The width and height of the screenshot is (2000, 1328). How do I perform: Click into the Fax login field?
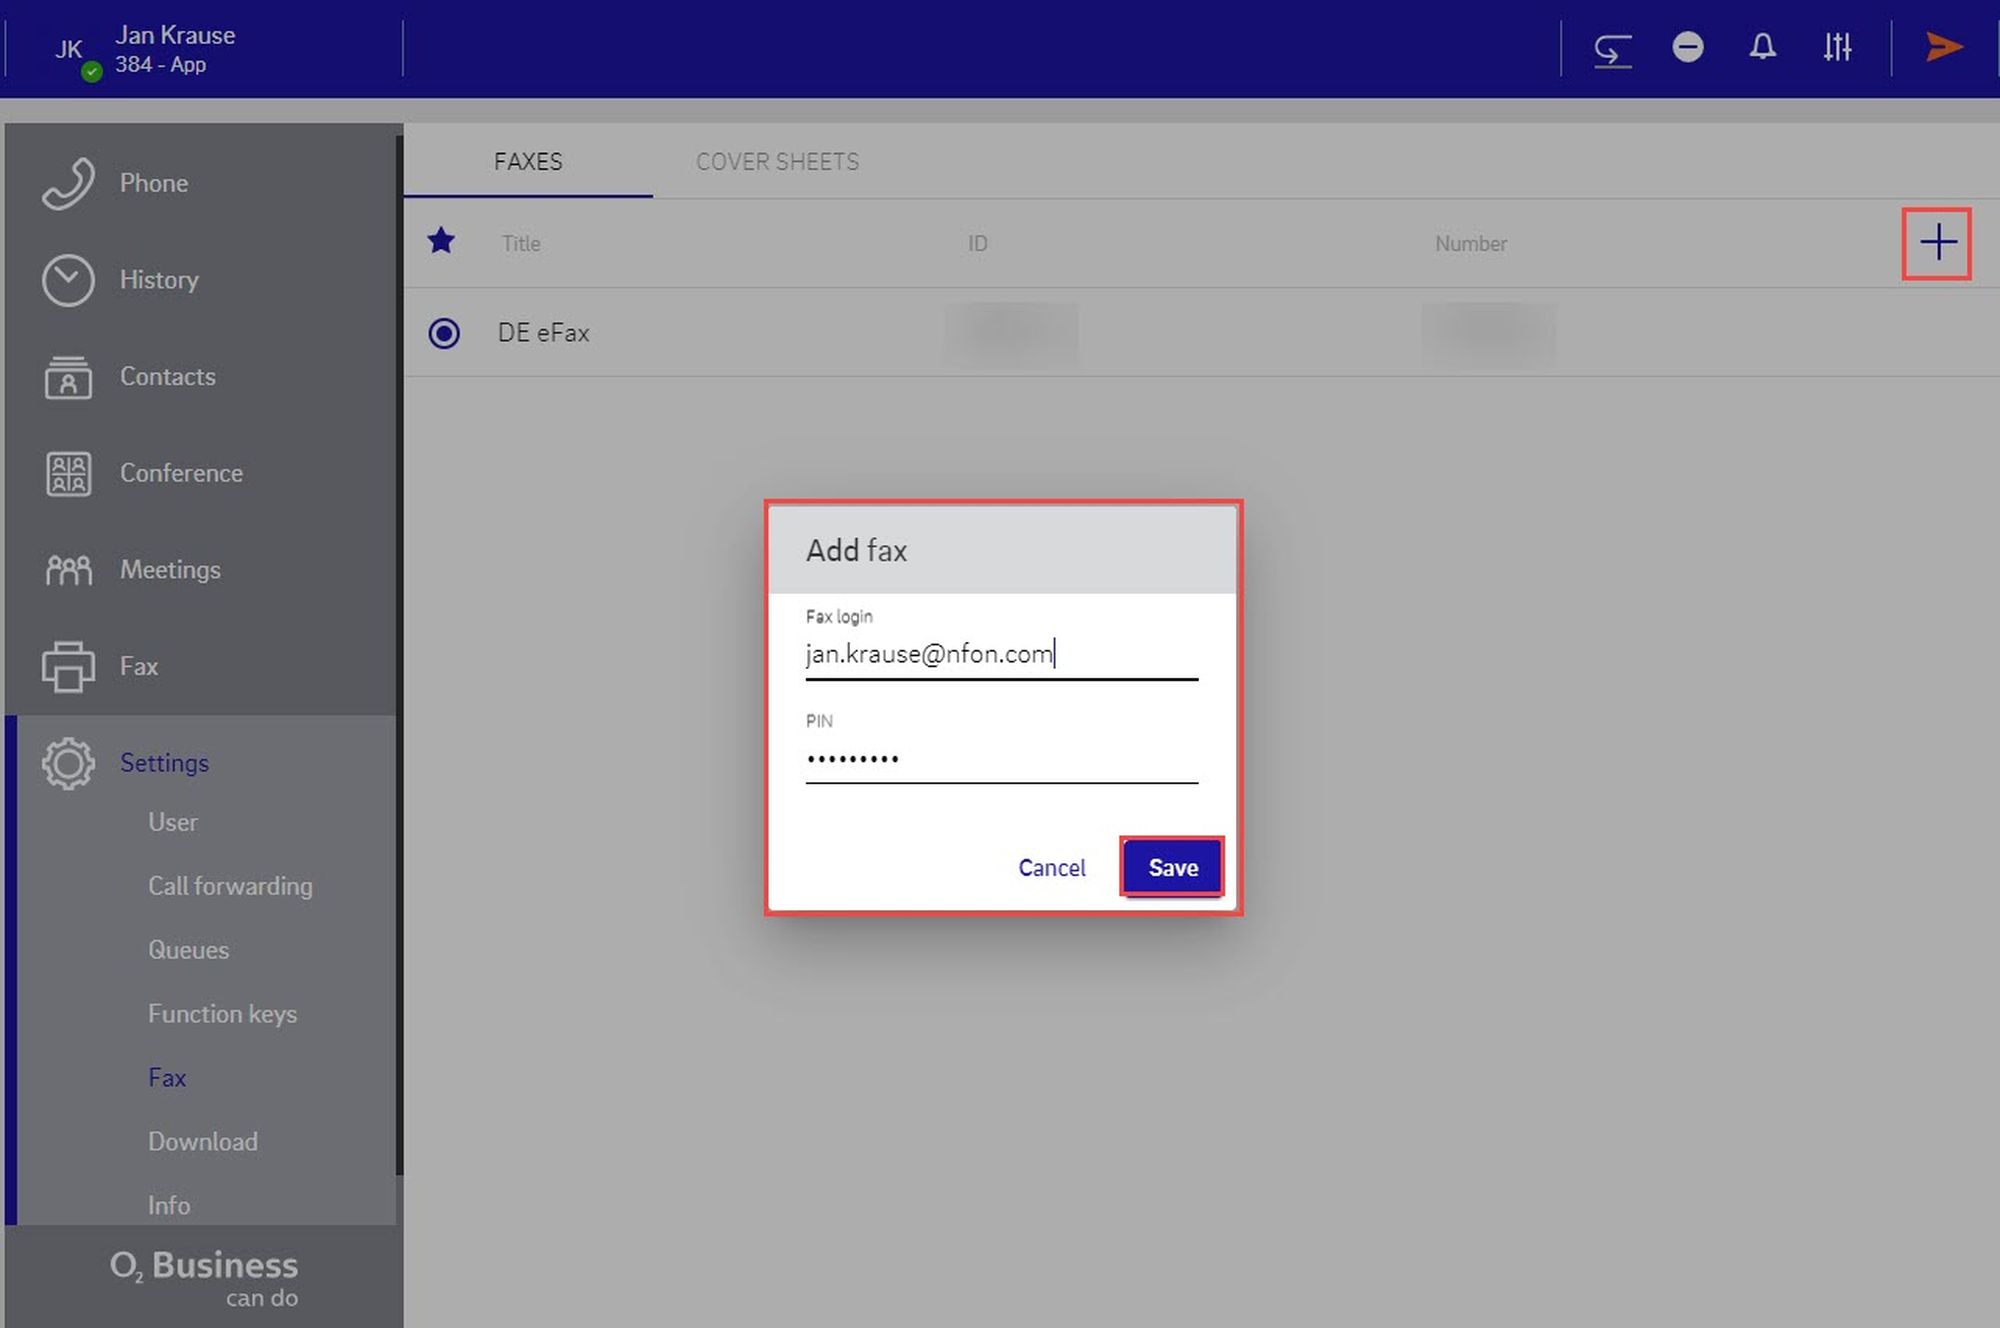[x=1000, y=655]
